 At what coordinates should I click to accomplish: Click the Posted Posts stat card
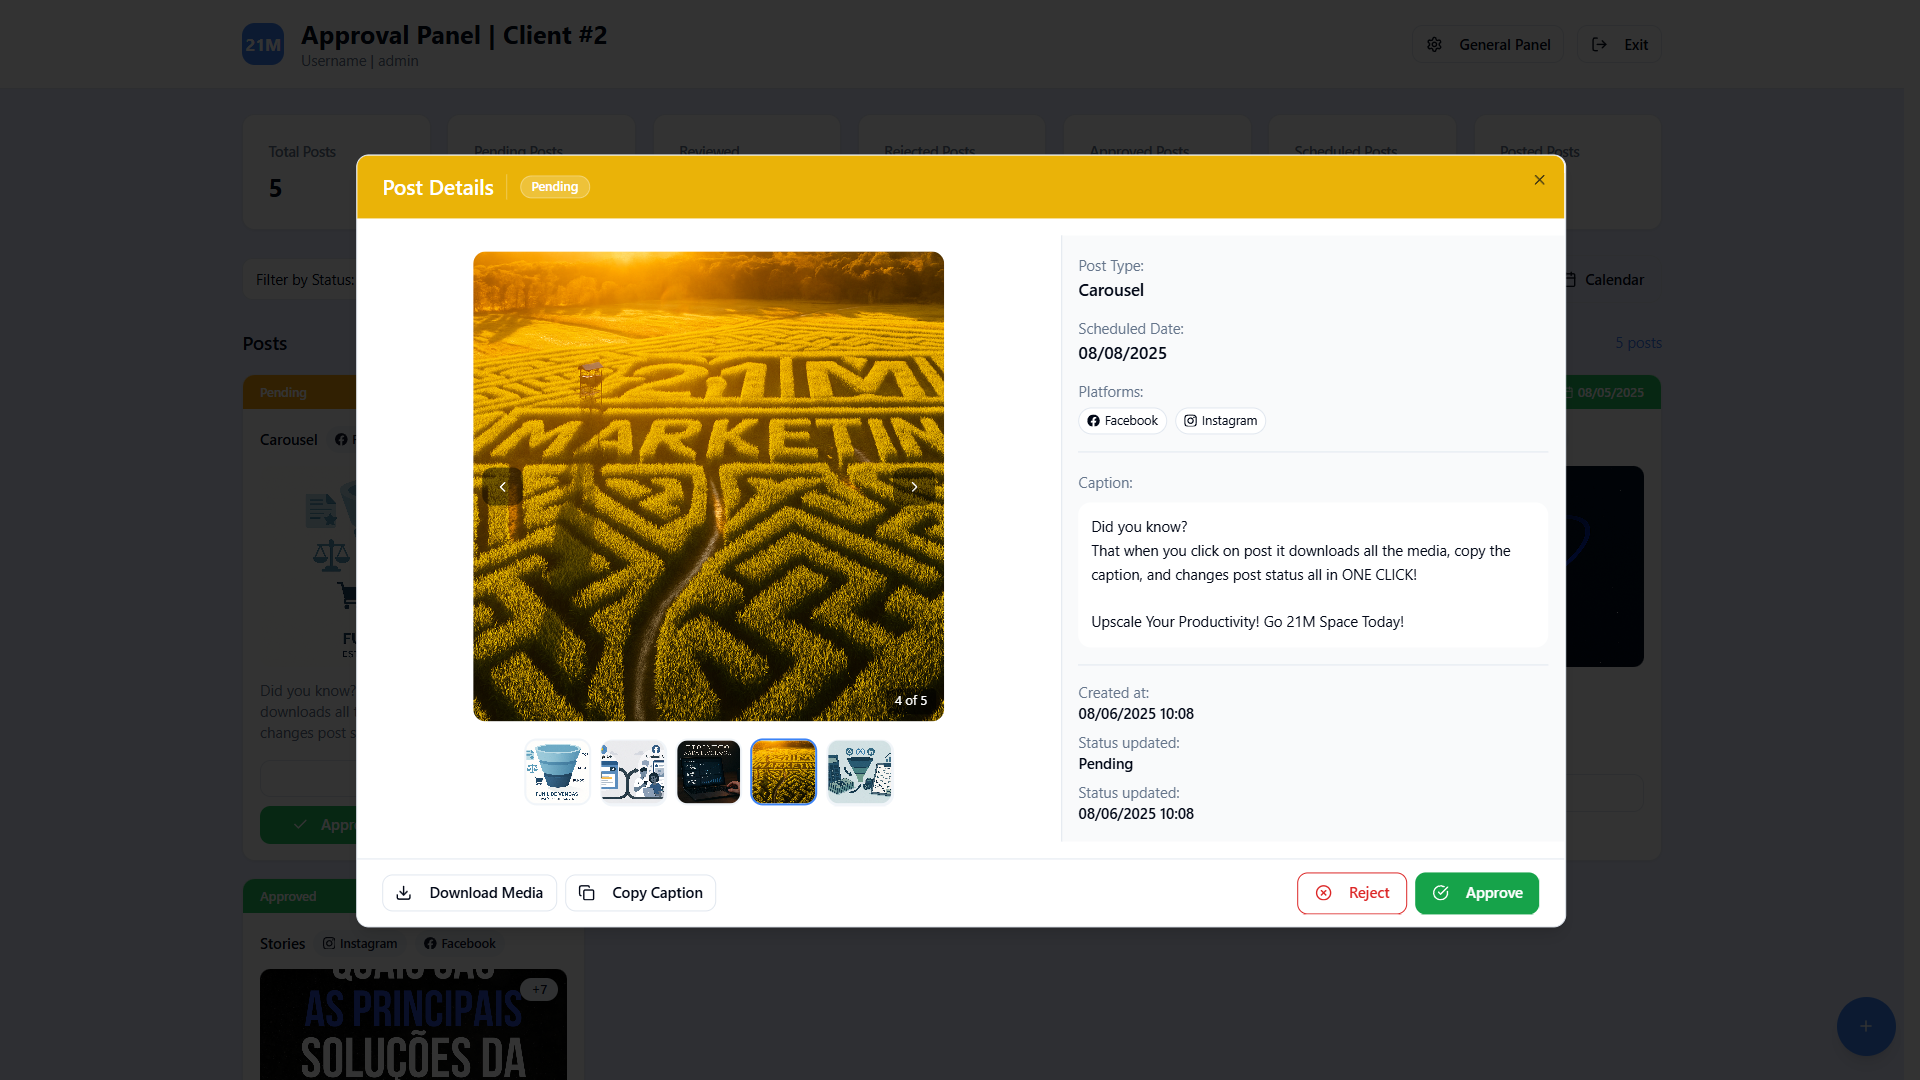click(1568, 172)
